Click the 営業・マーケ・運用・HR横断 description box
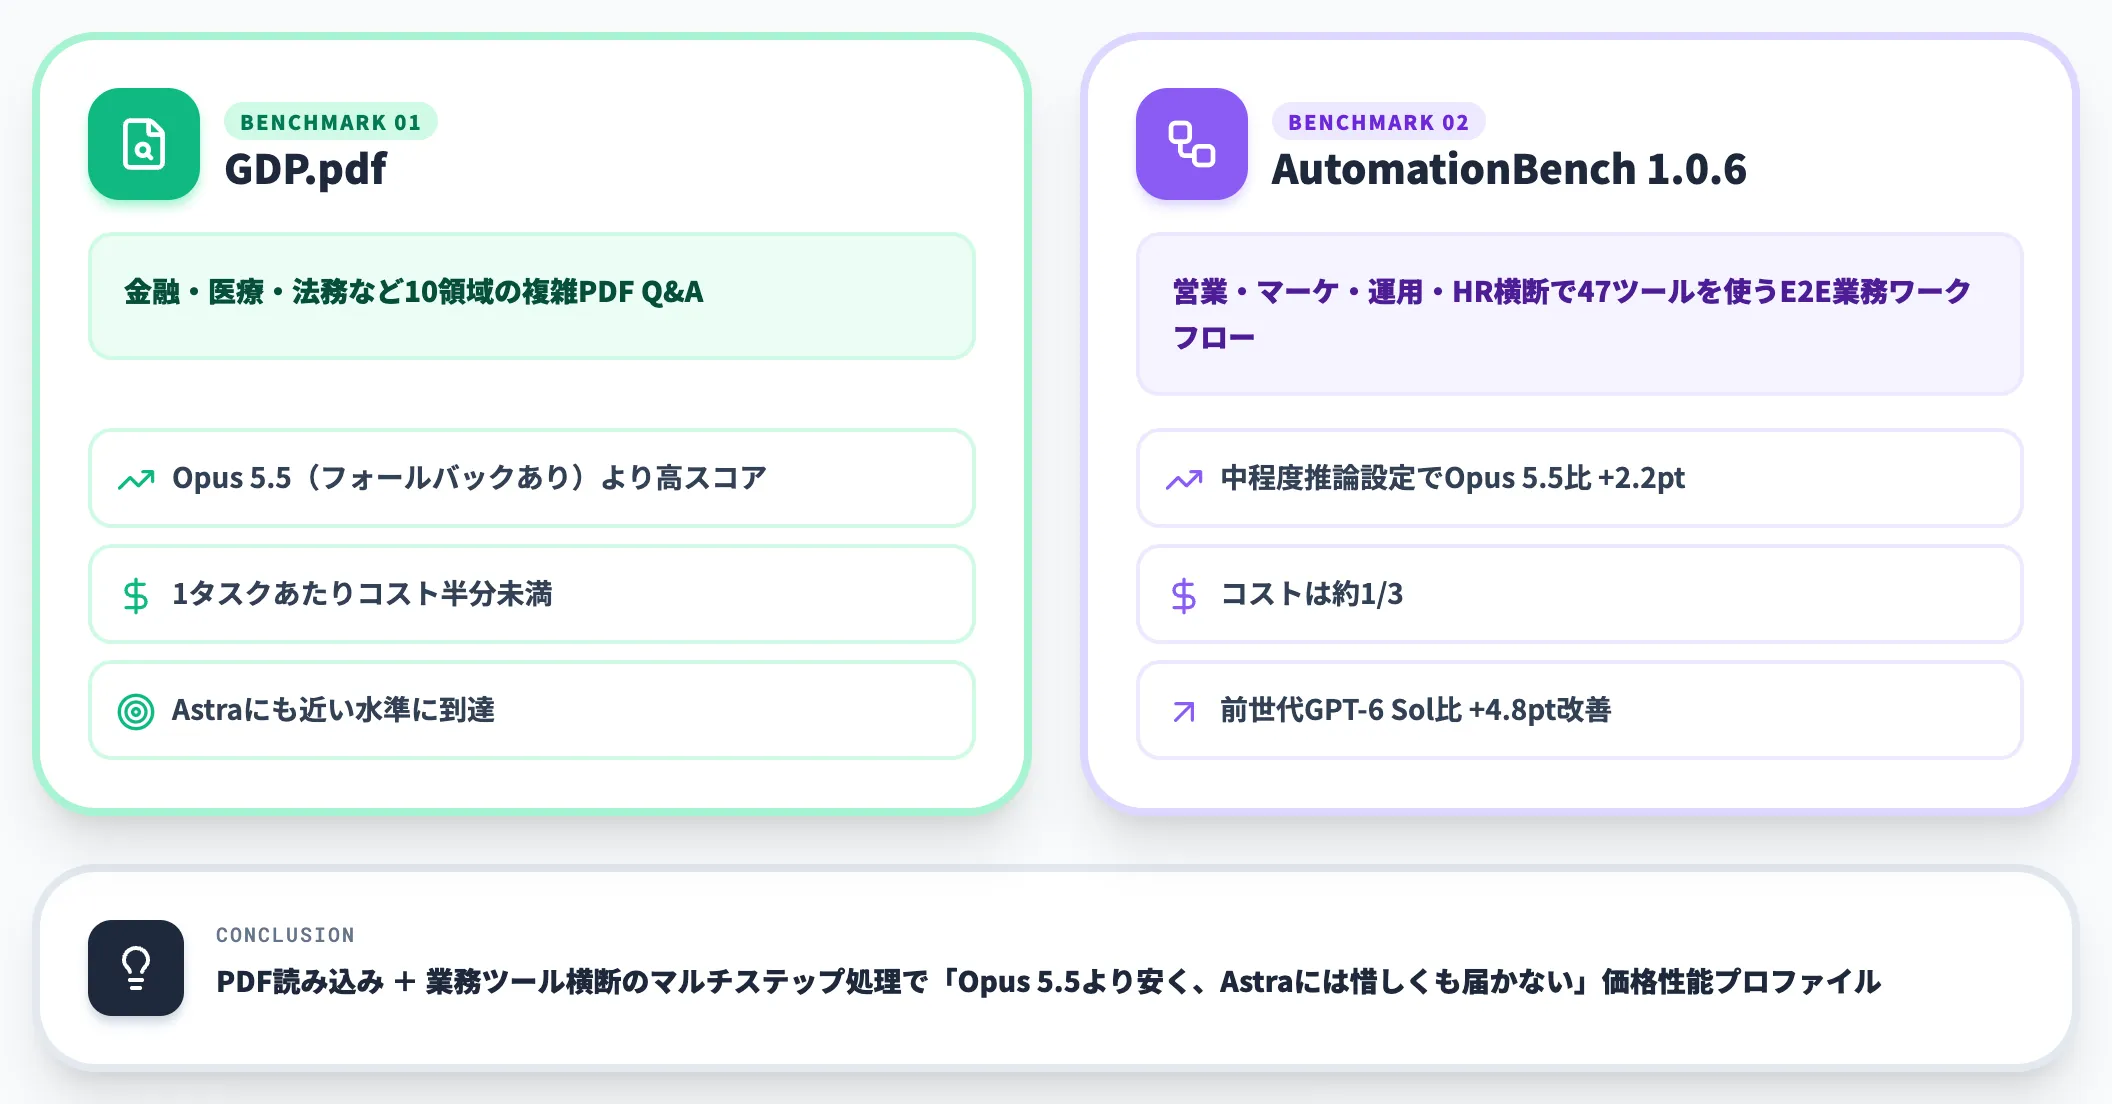This screenshot has height=1104, width=2112. point(1580,314)
